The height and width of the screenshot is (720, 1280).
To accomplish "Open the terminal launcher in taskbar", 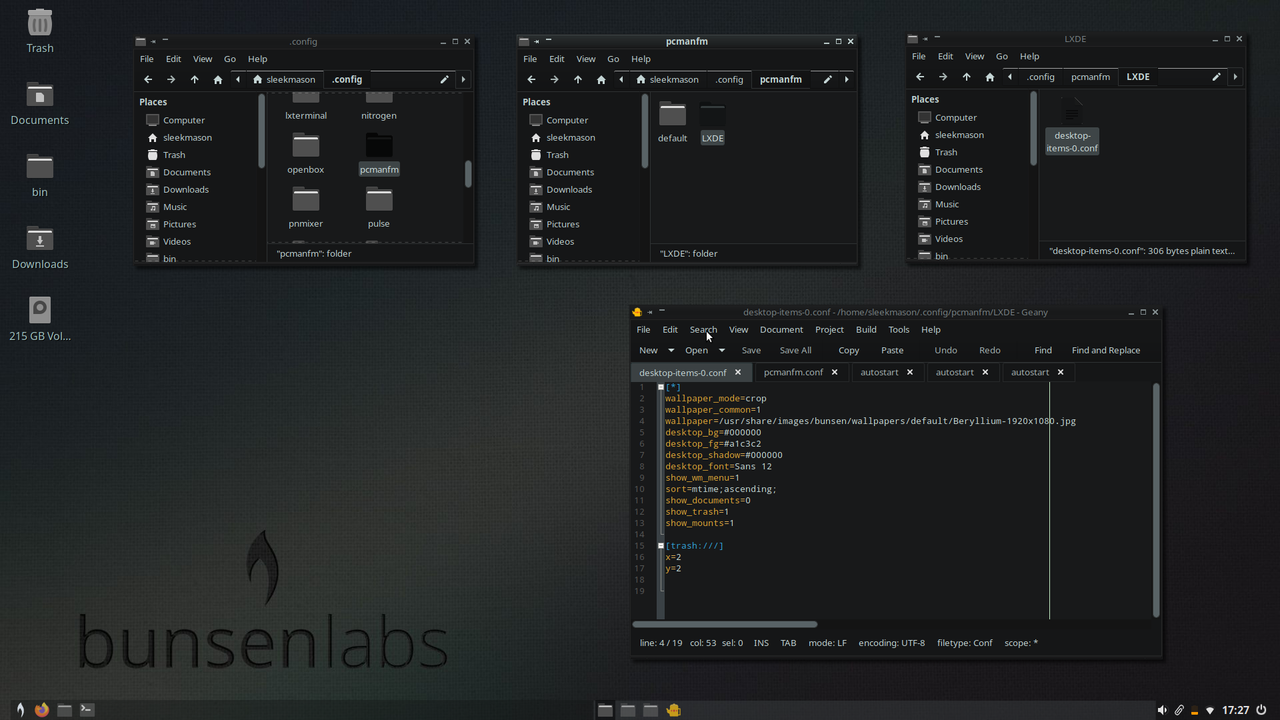I will (87, 710).
